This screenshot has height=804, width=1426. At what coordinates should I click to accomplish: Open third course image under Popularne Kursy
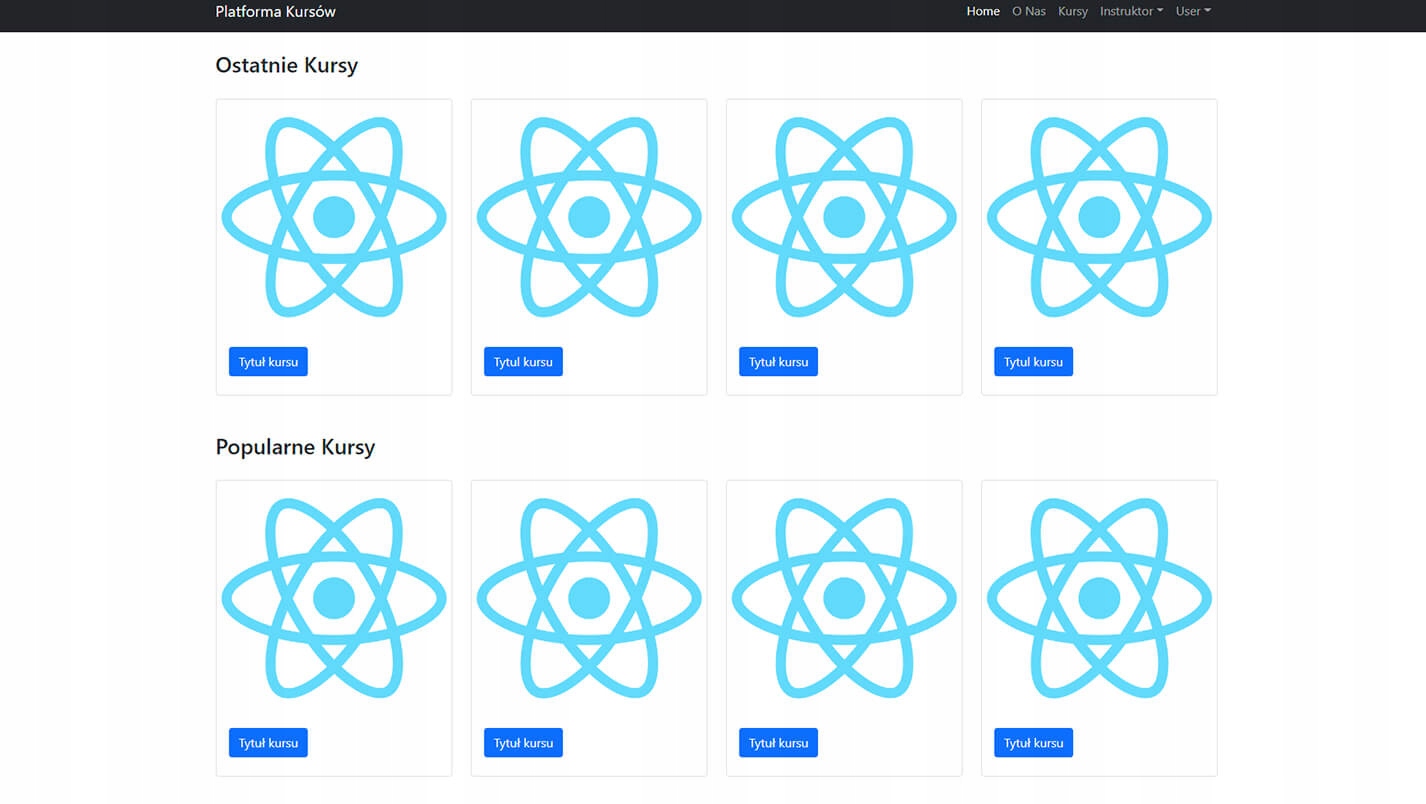click(x=844, y=598)
